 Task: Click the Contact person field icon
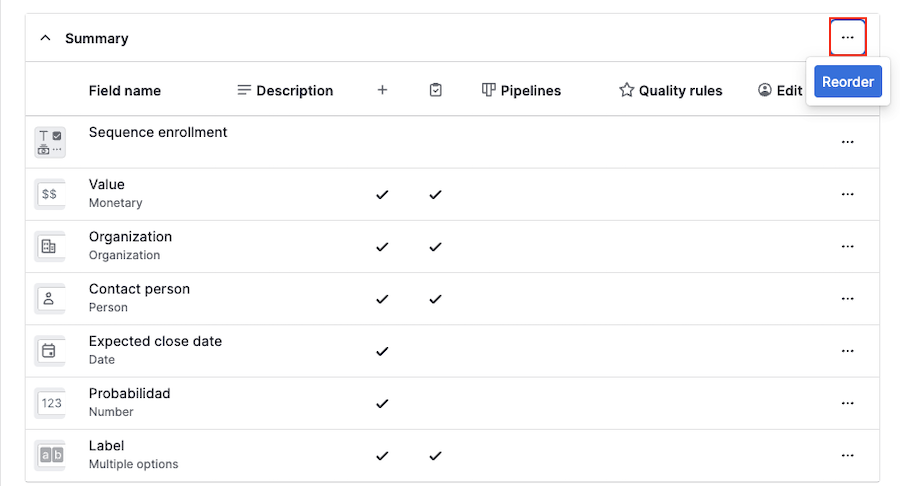(49, 298)
